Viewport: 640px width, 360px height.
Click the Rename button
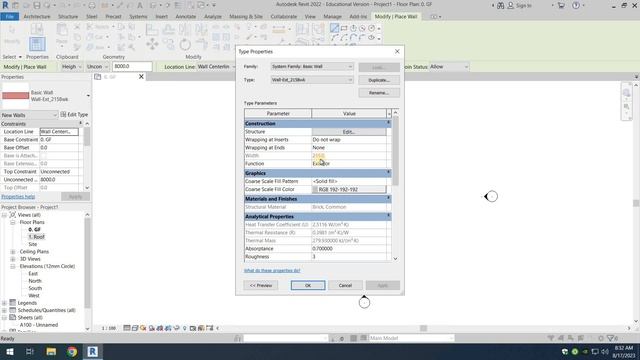(379, 93)
